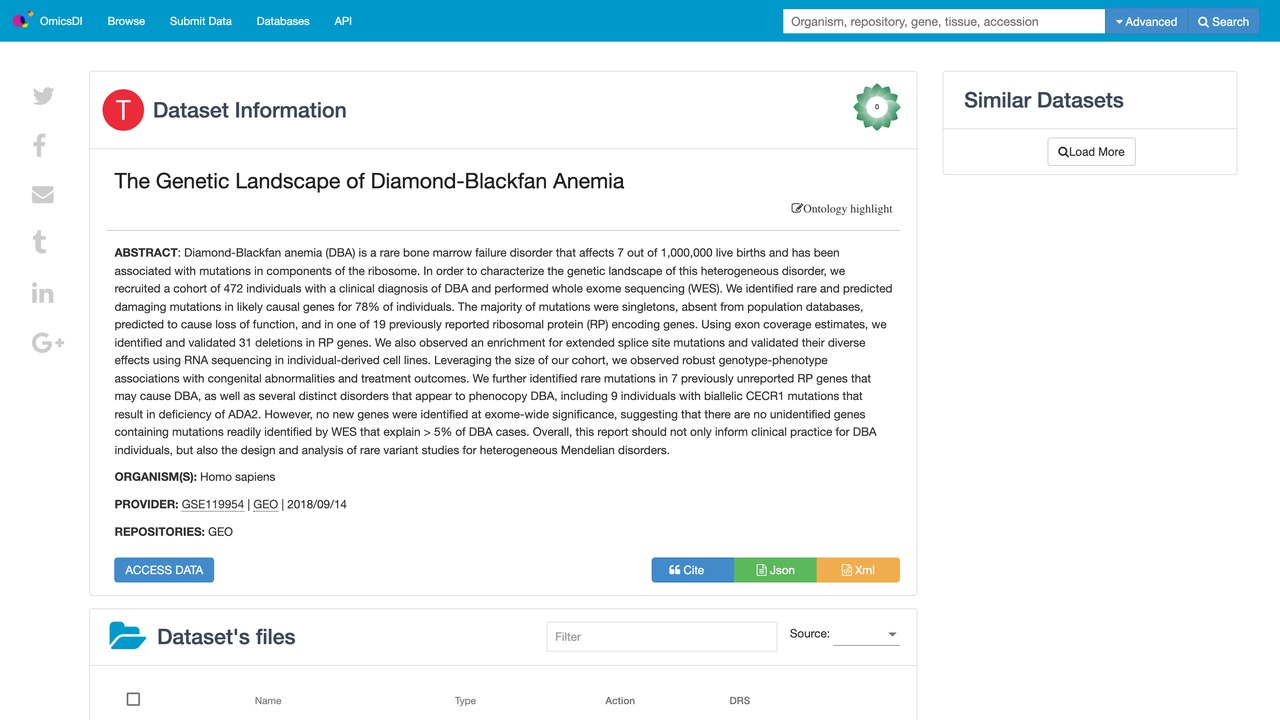Open the Source dropdown
The image size is (1280, 720).
866,634
